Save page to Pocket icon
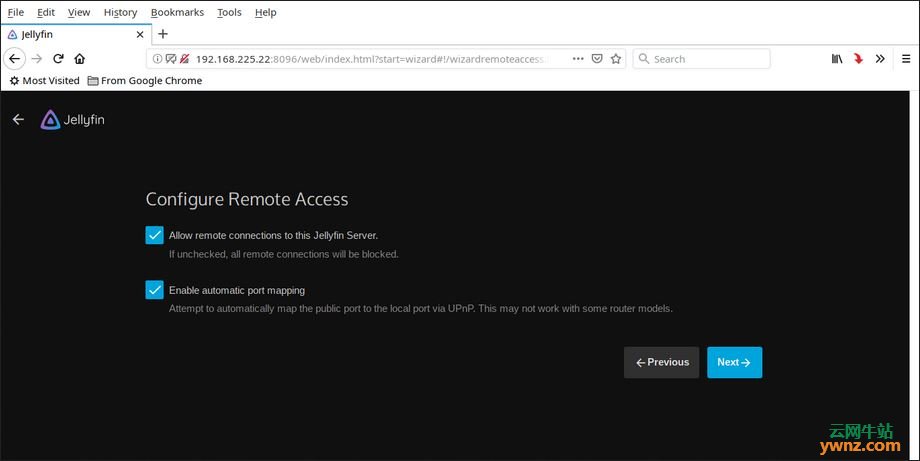Viewport: 920px width, 461px height. (x=597, y=59)
